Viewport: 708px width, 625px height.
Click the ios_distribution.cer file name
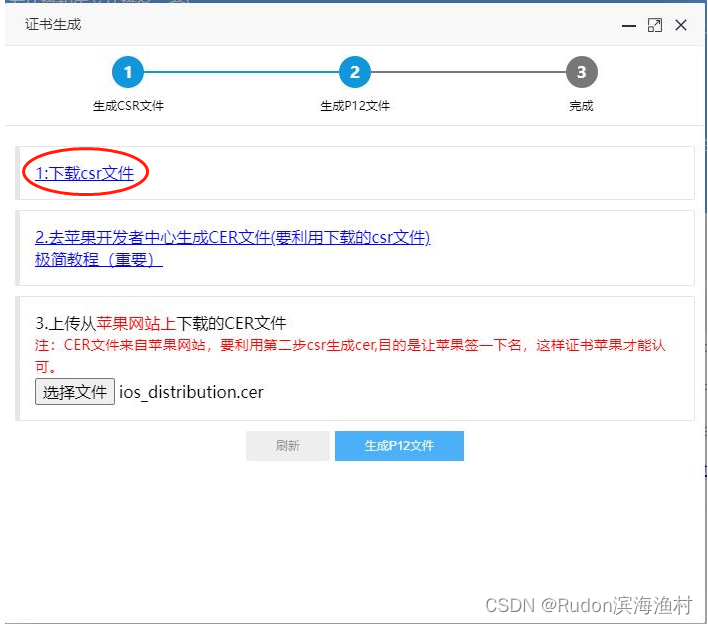click(x=191, y=392)
